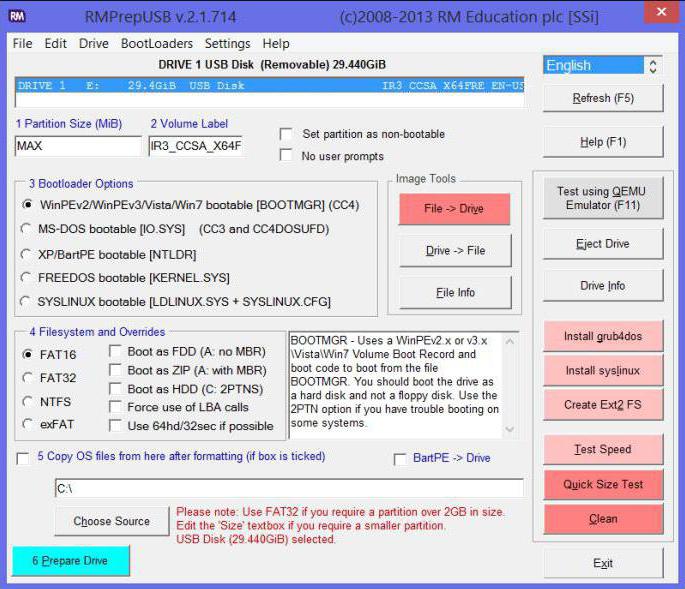Click scroll-down arrow of BOOTMGR description box
685x589 pixels.
tap(509, 430)
